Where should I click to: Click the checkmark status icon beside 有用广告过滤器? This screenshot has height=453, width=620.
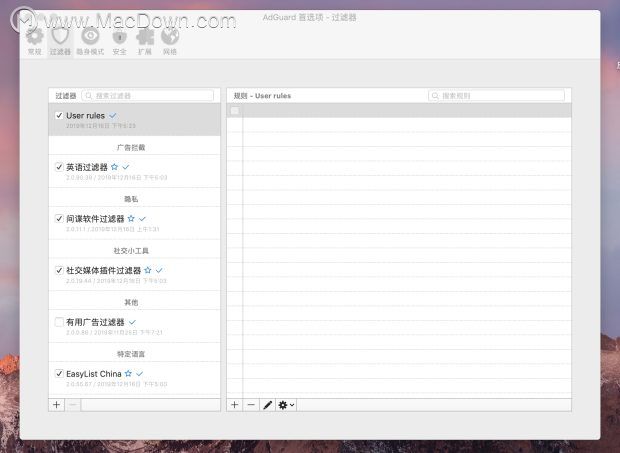tap(132, 322)
